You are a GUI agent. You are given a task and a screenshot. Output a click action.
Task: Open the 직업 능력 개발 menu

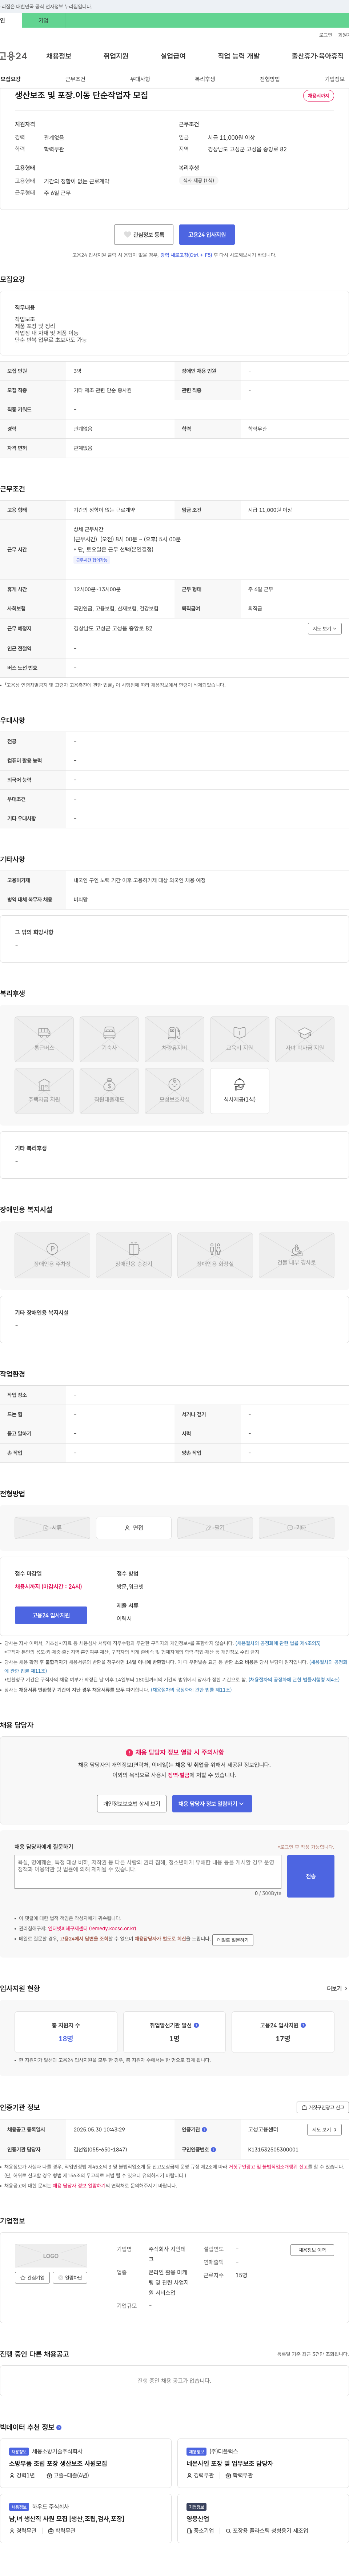click(x=239, y=56)
